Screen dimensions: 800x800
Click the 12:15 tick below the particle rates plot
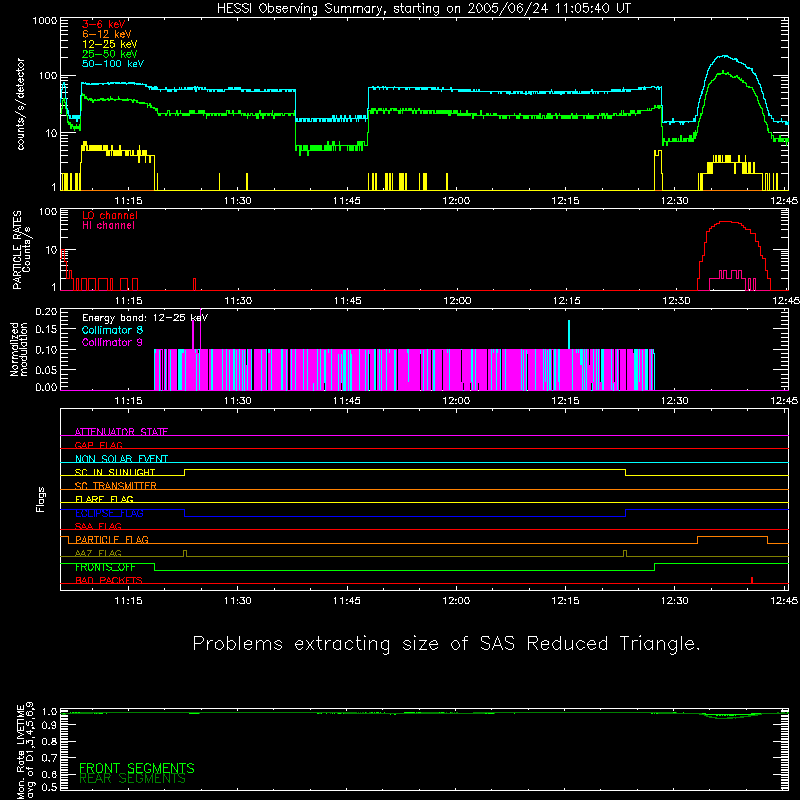[566, 301]
